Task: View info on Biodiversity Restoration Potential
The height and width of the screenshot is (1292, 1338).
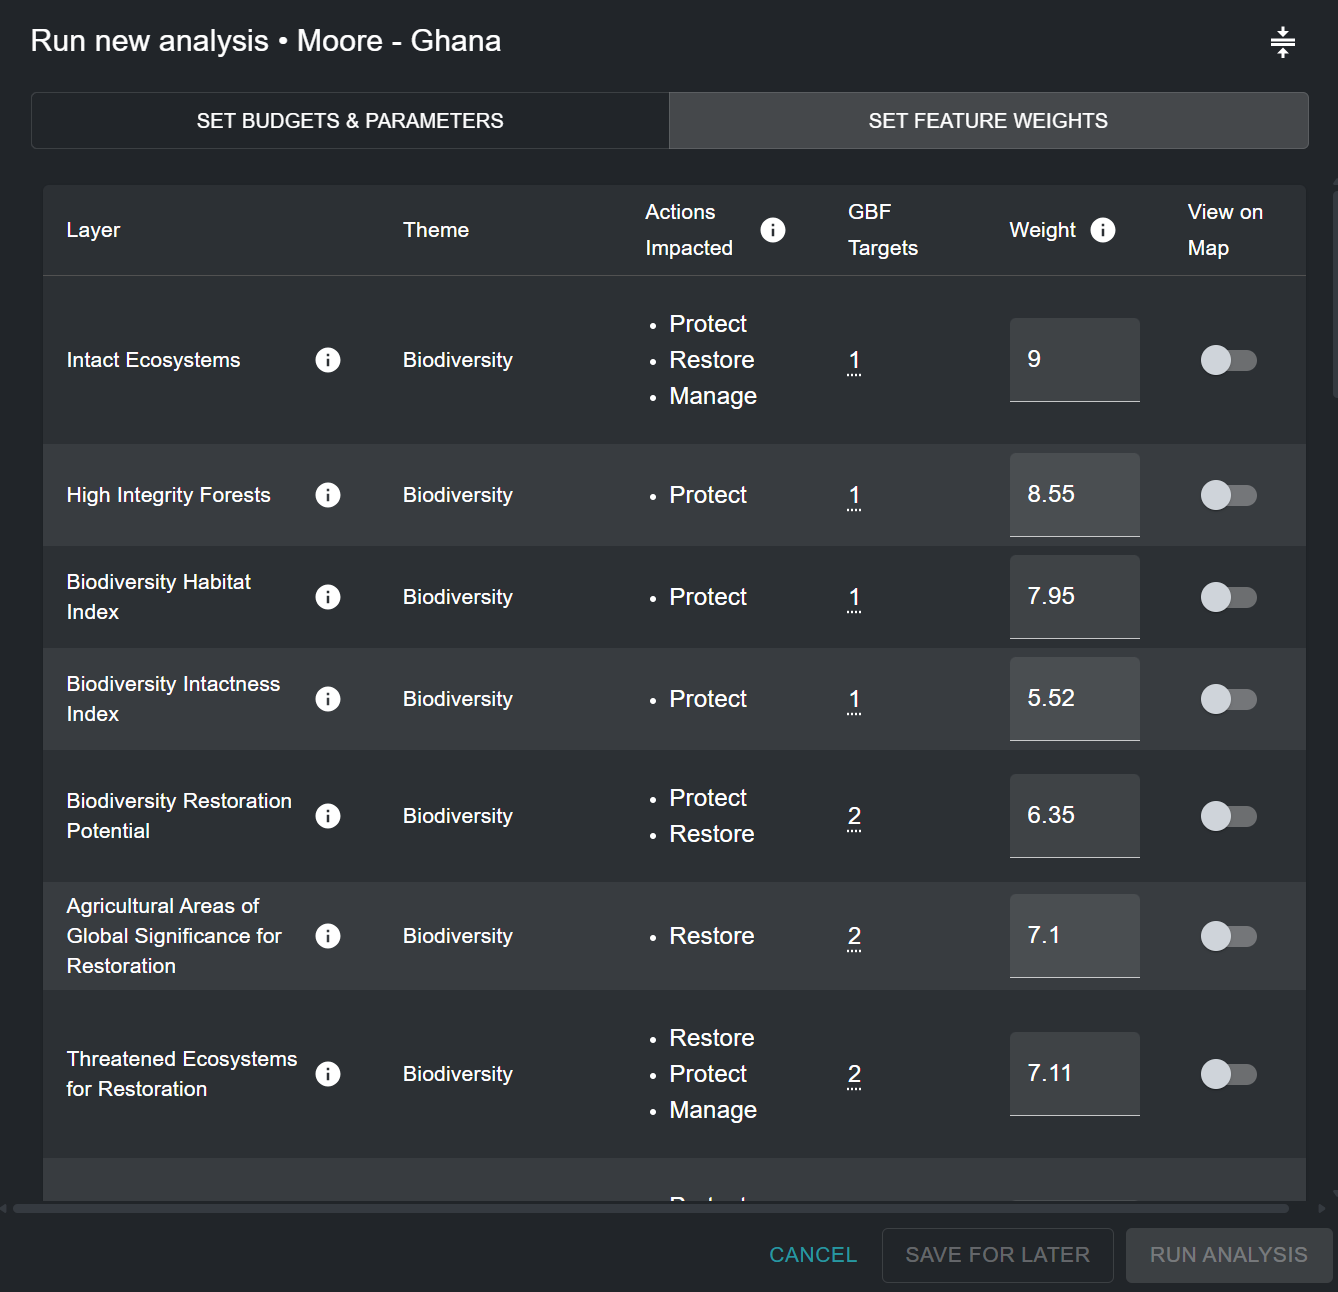Action: pyautogui.click(x=328, y=816)
